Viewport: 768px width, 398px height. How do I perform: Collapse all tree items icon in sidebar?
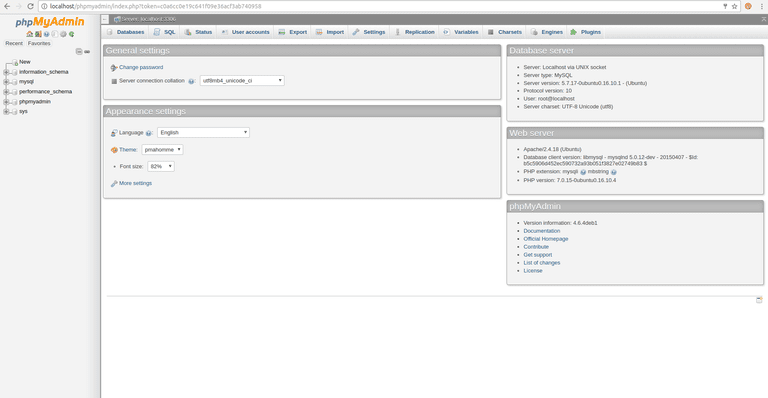pos(79,51)
